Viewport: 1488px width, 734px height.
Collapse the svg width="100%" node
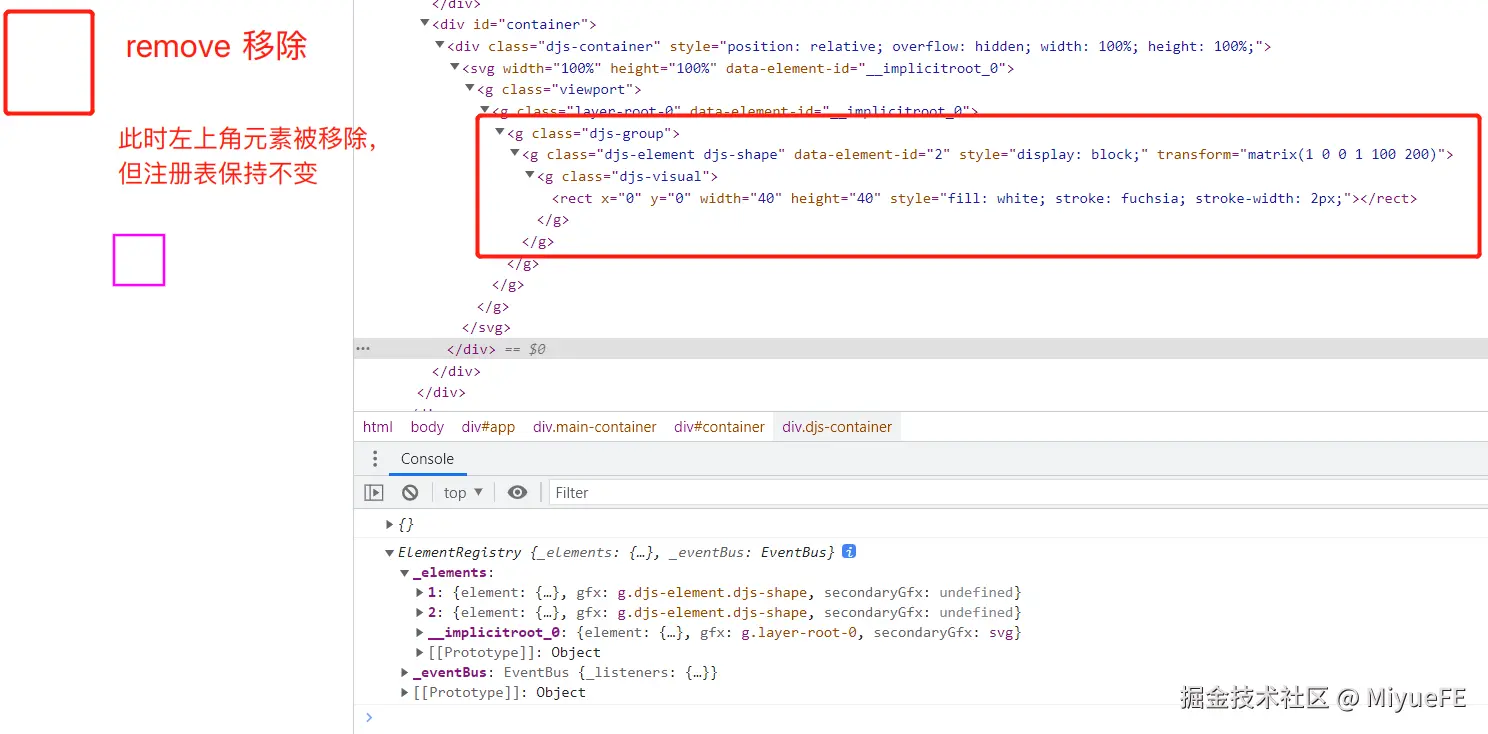coord(455,67)
